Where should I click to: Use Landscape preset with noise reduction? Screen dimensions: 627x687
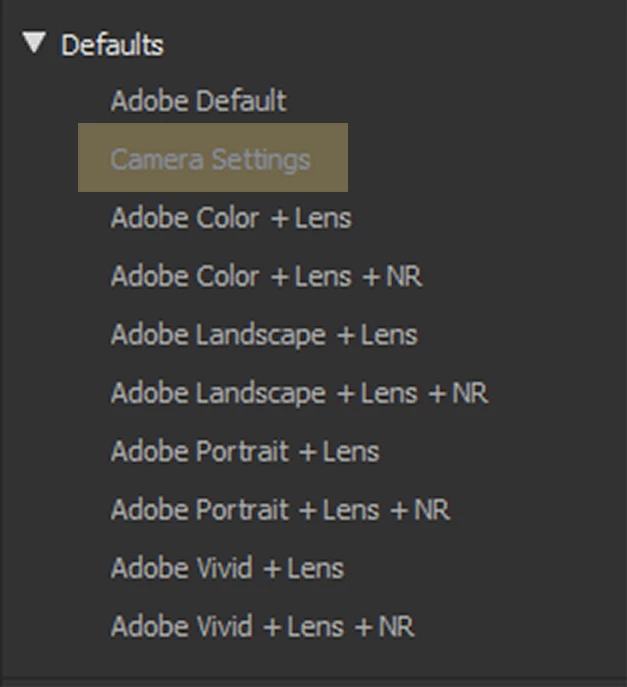[x=299, y=393]
